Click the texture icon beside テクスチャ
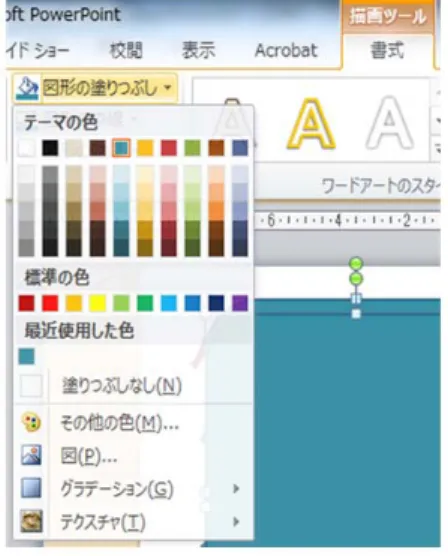The width and height of the screenshot is (448, 556). [32, 521]
